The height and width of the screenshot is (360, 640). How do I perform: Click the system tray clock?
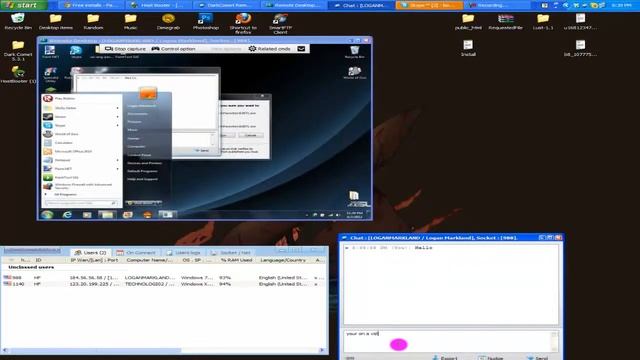[621, 5]
